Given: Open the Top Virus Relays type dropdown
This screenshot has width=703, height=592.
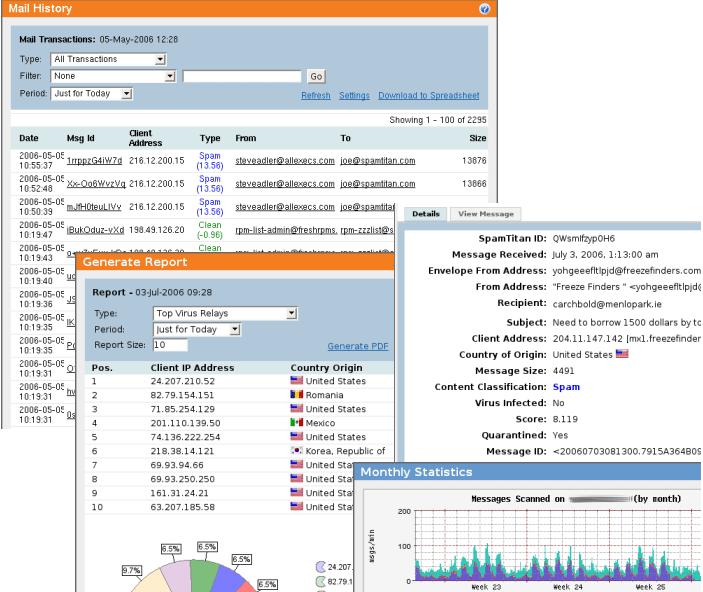Looking at the screenshot, I should point(225,313).
